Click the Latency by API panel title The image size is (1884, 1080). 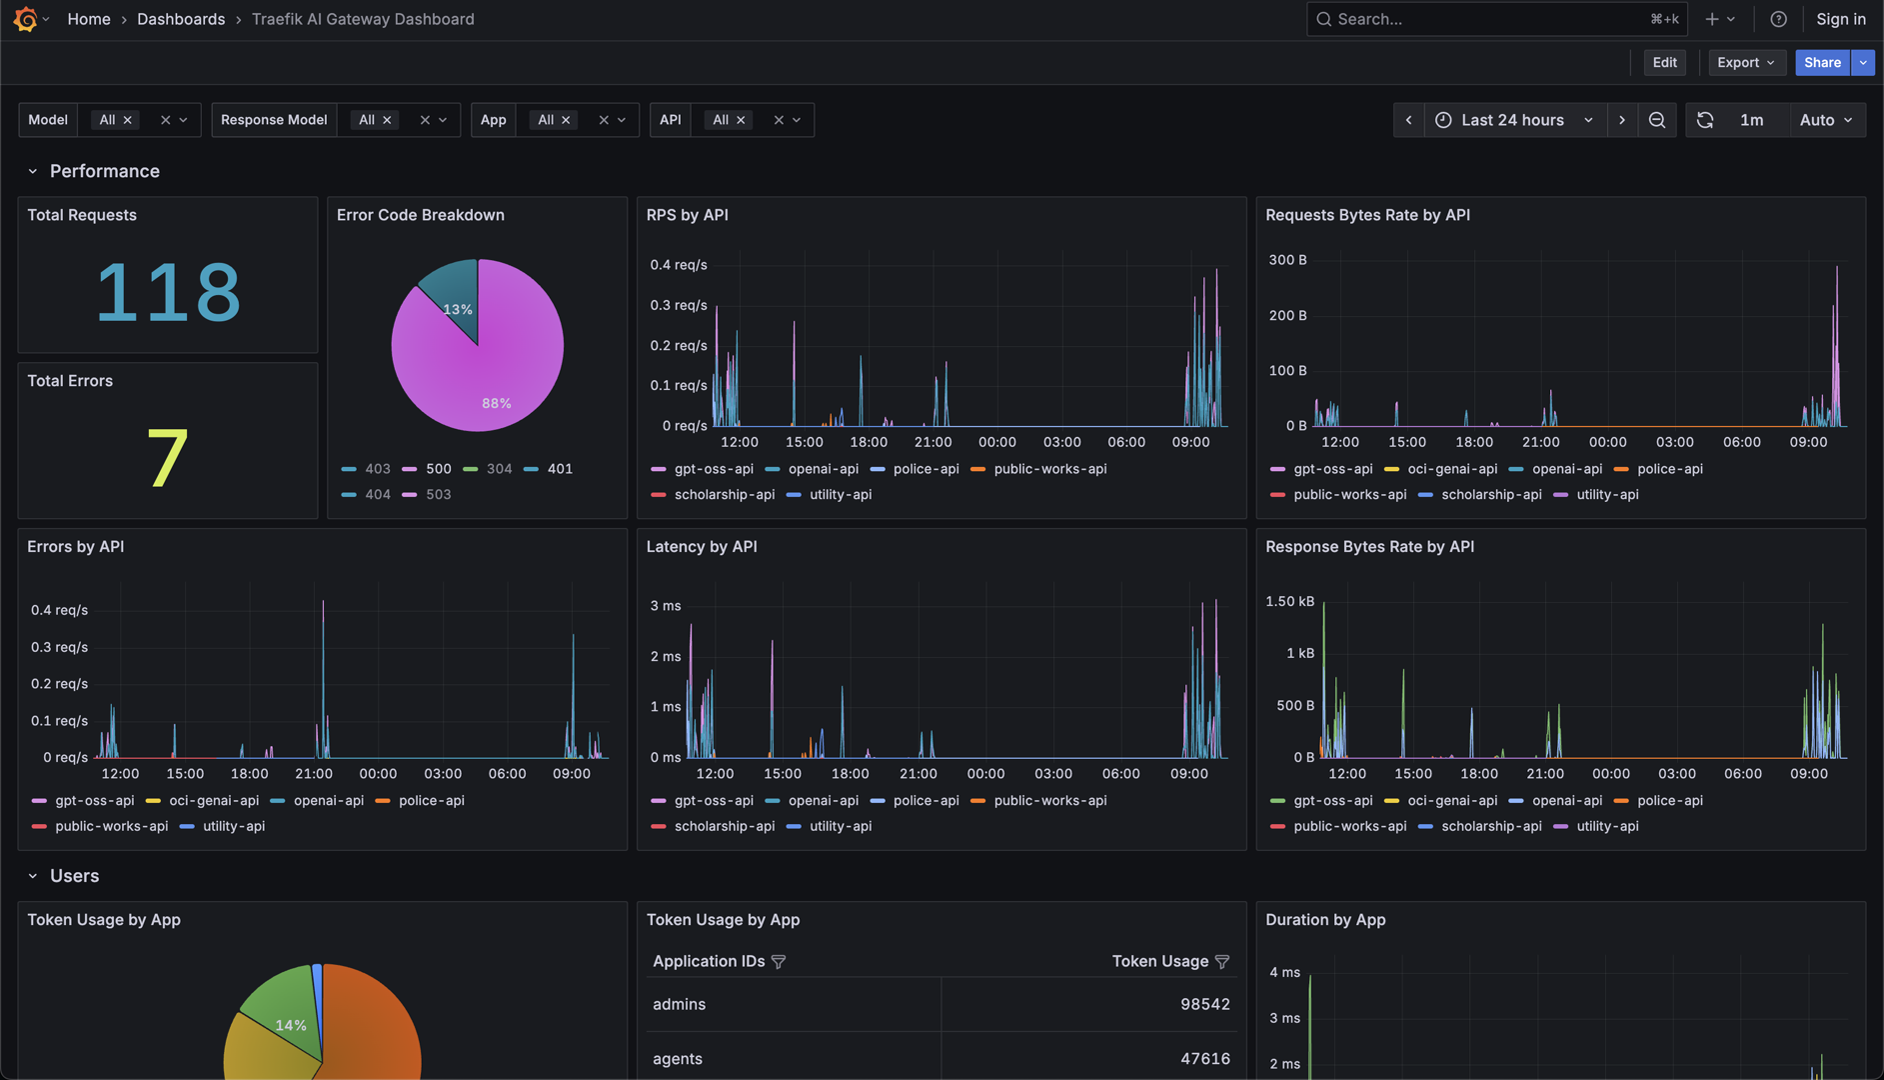pos(701,547)
